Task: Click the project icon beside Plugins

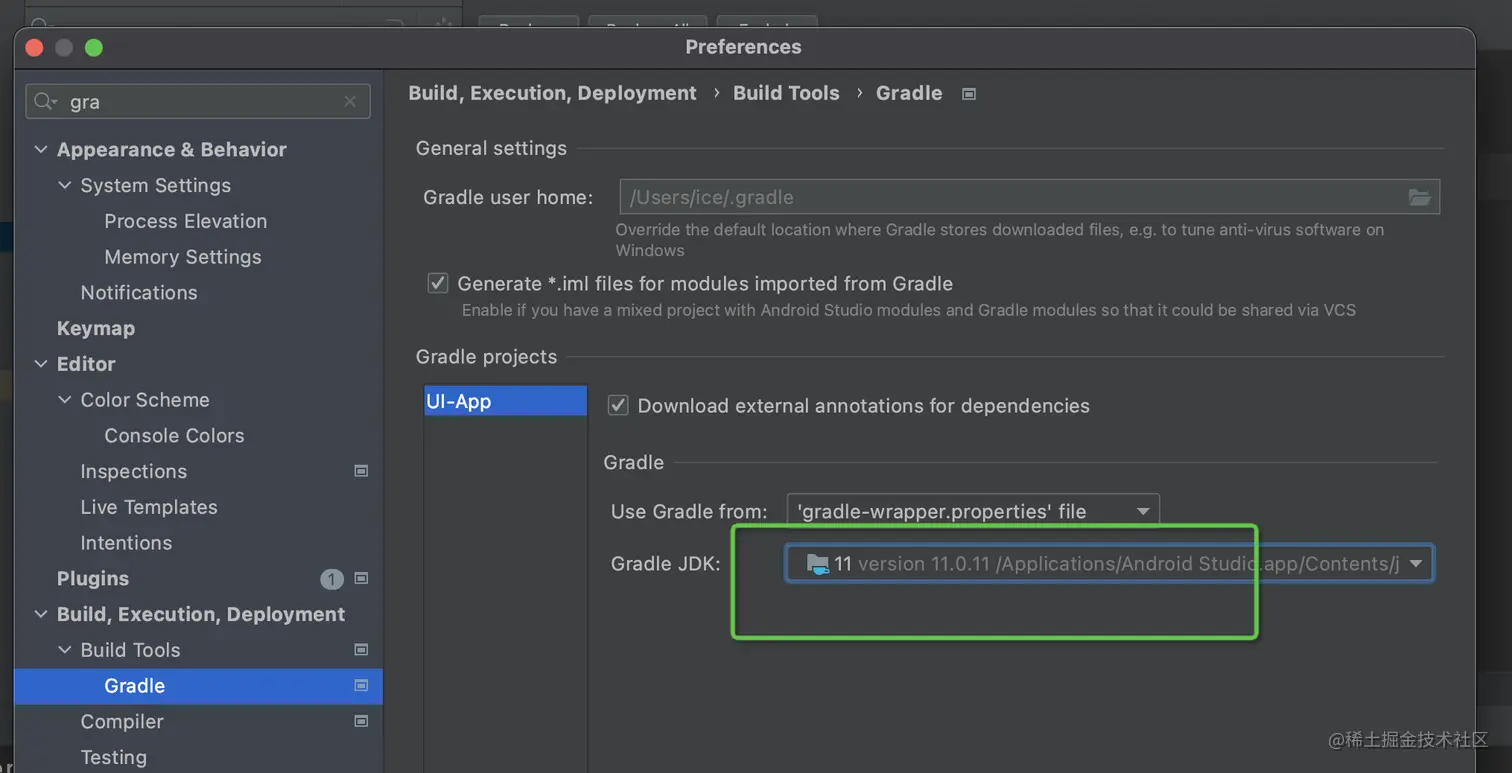Action: [361, 578]
